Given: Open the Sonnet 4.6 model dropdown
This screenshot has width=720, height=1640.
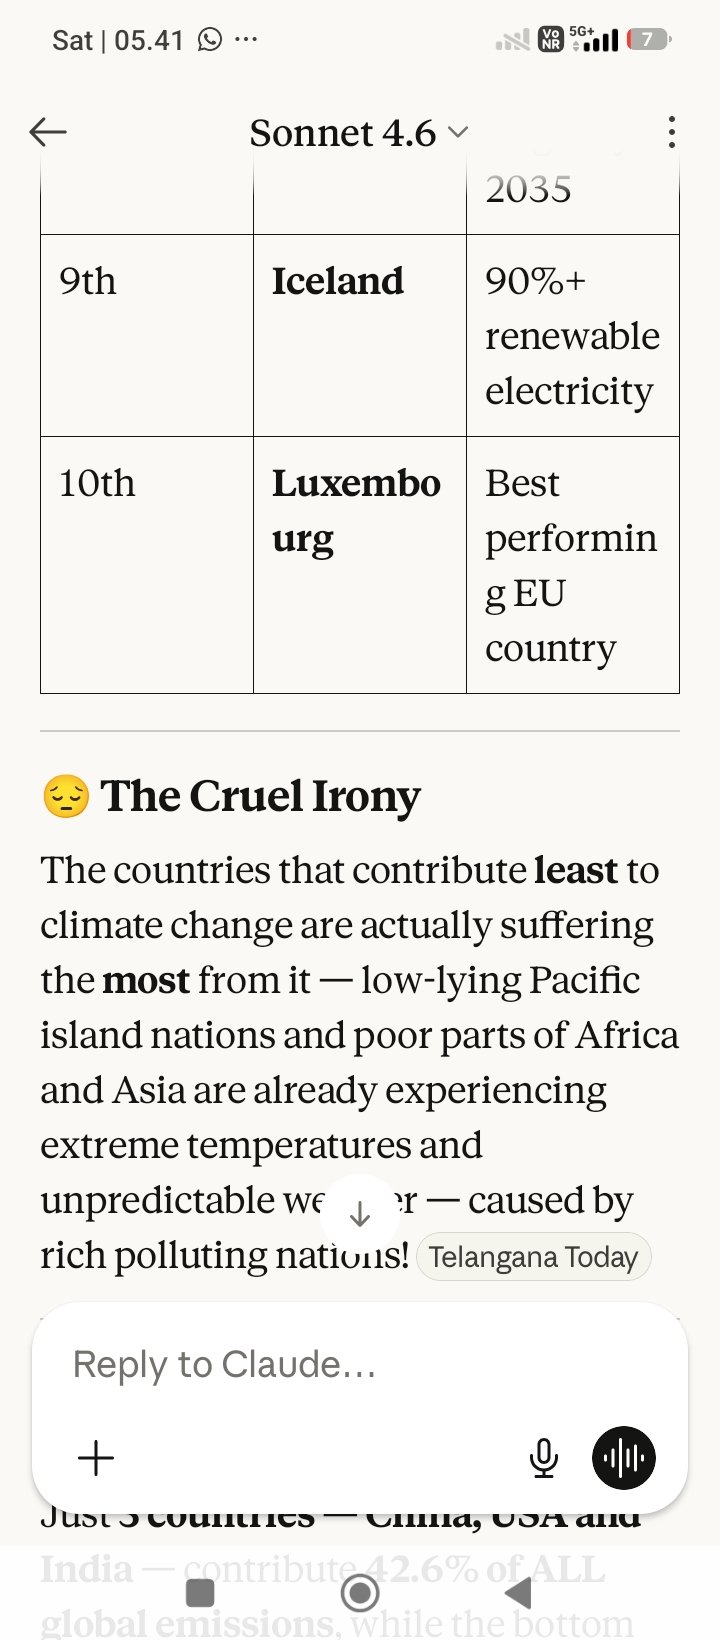Looking at the screenshot, I should (x=358, y=133).
